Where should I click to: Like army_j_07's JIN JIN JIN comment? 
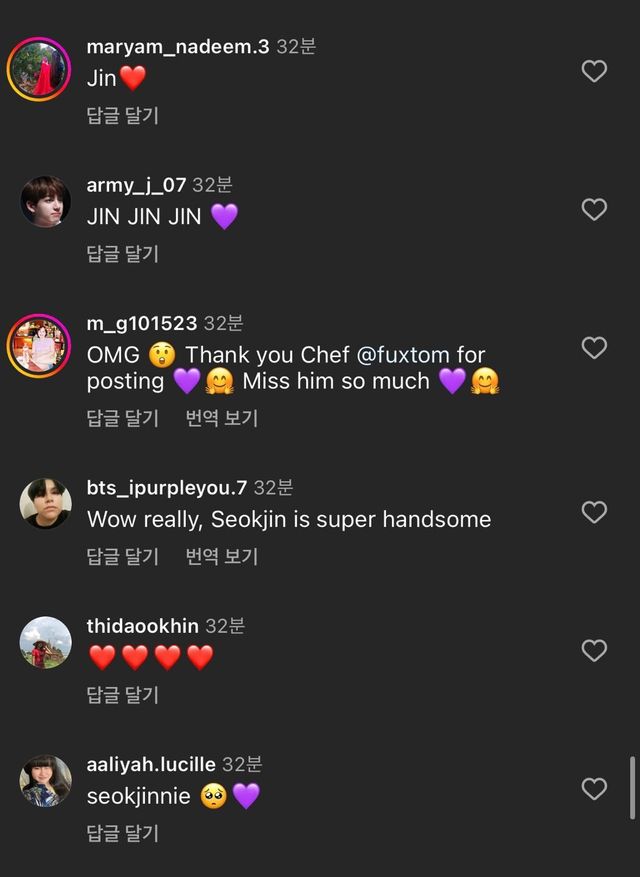(x=594, y=209)
